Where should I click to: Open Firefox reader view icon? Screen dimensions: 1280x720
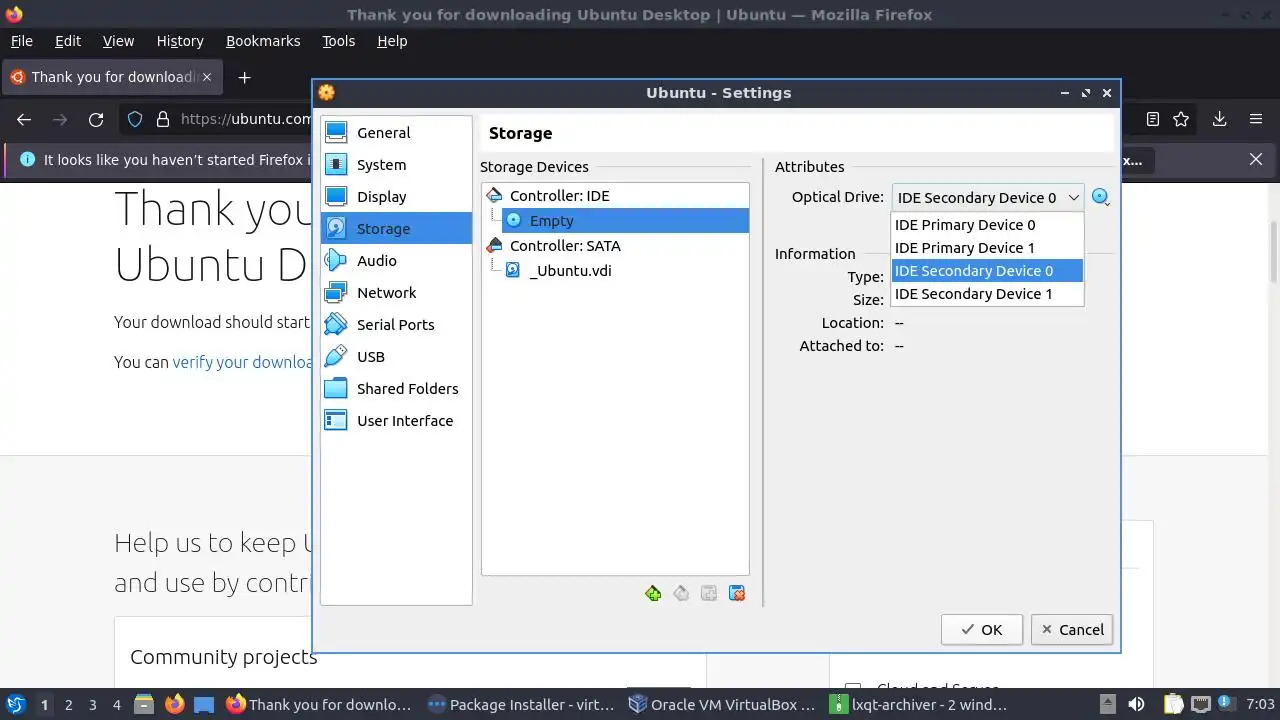pos(1152,119)
